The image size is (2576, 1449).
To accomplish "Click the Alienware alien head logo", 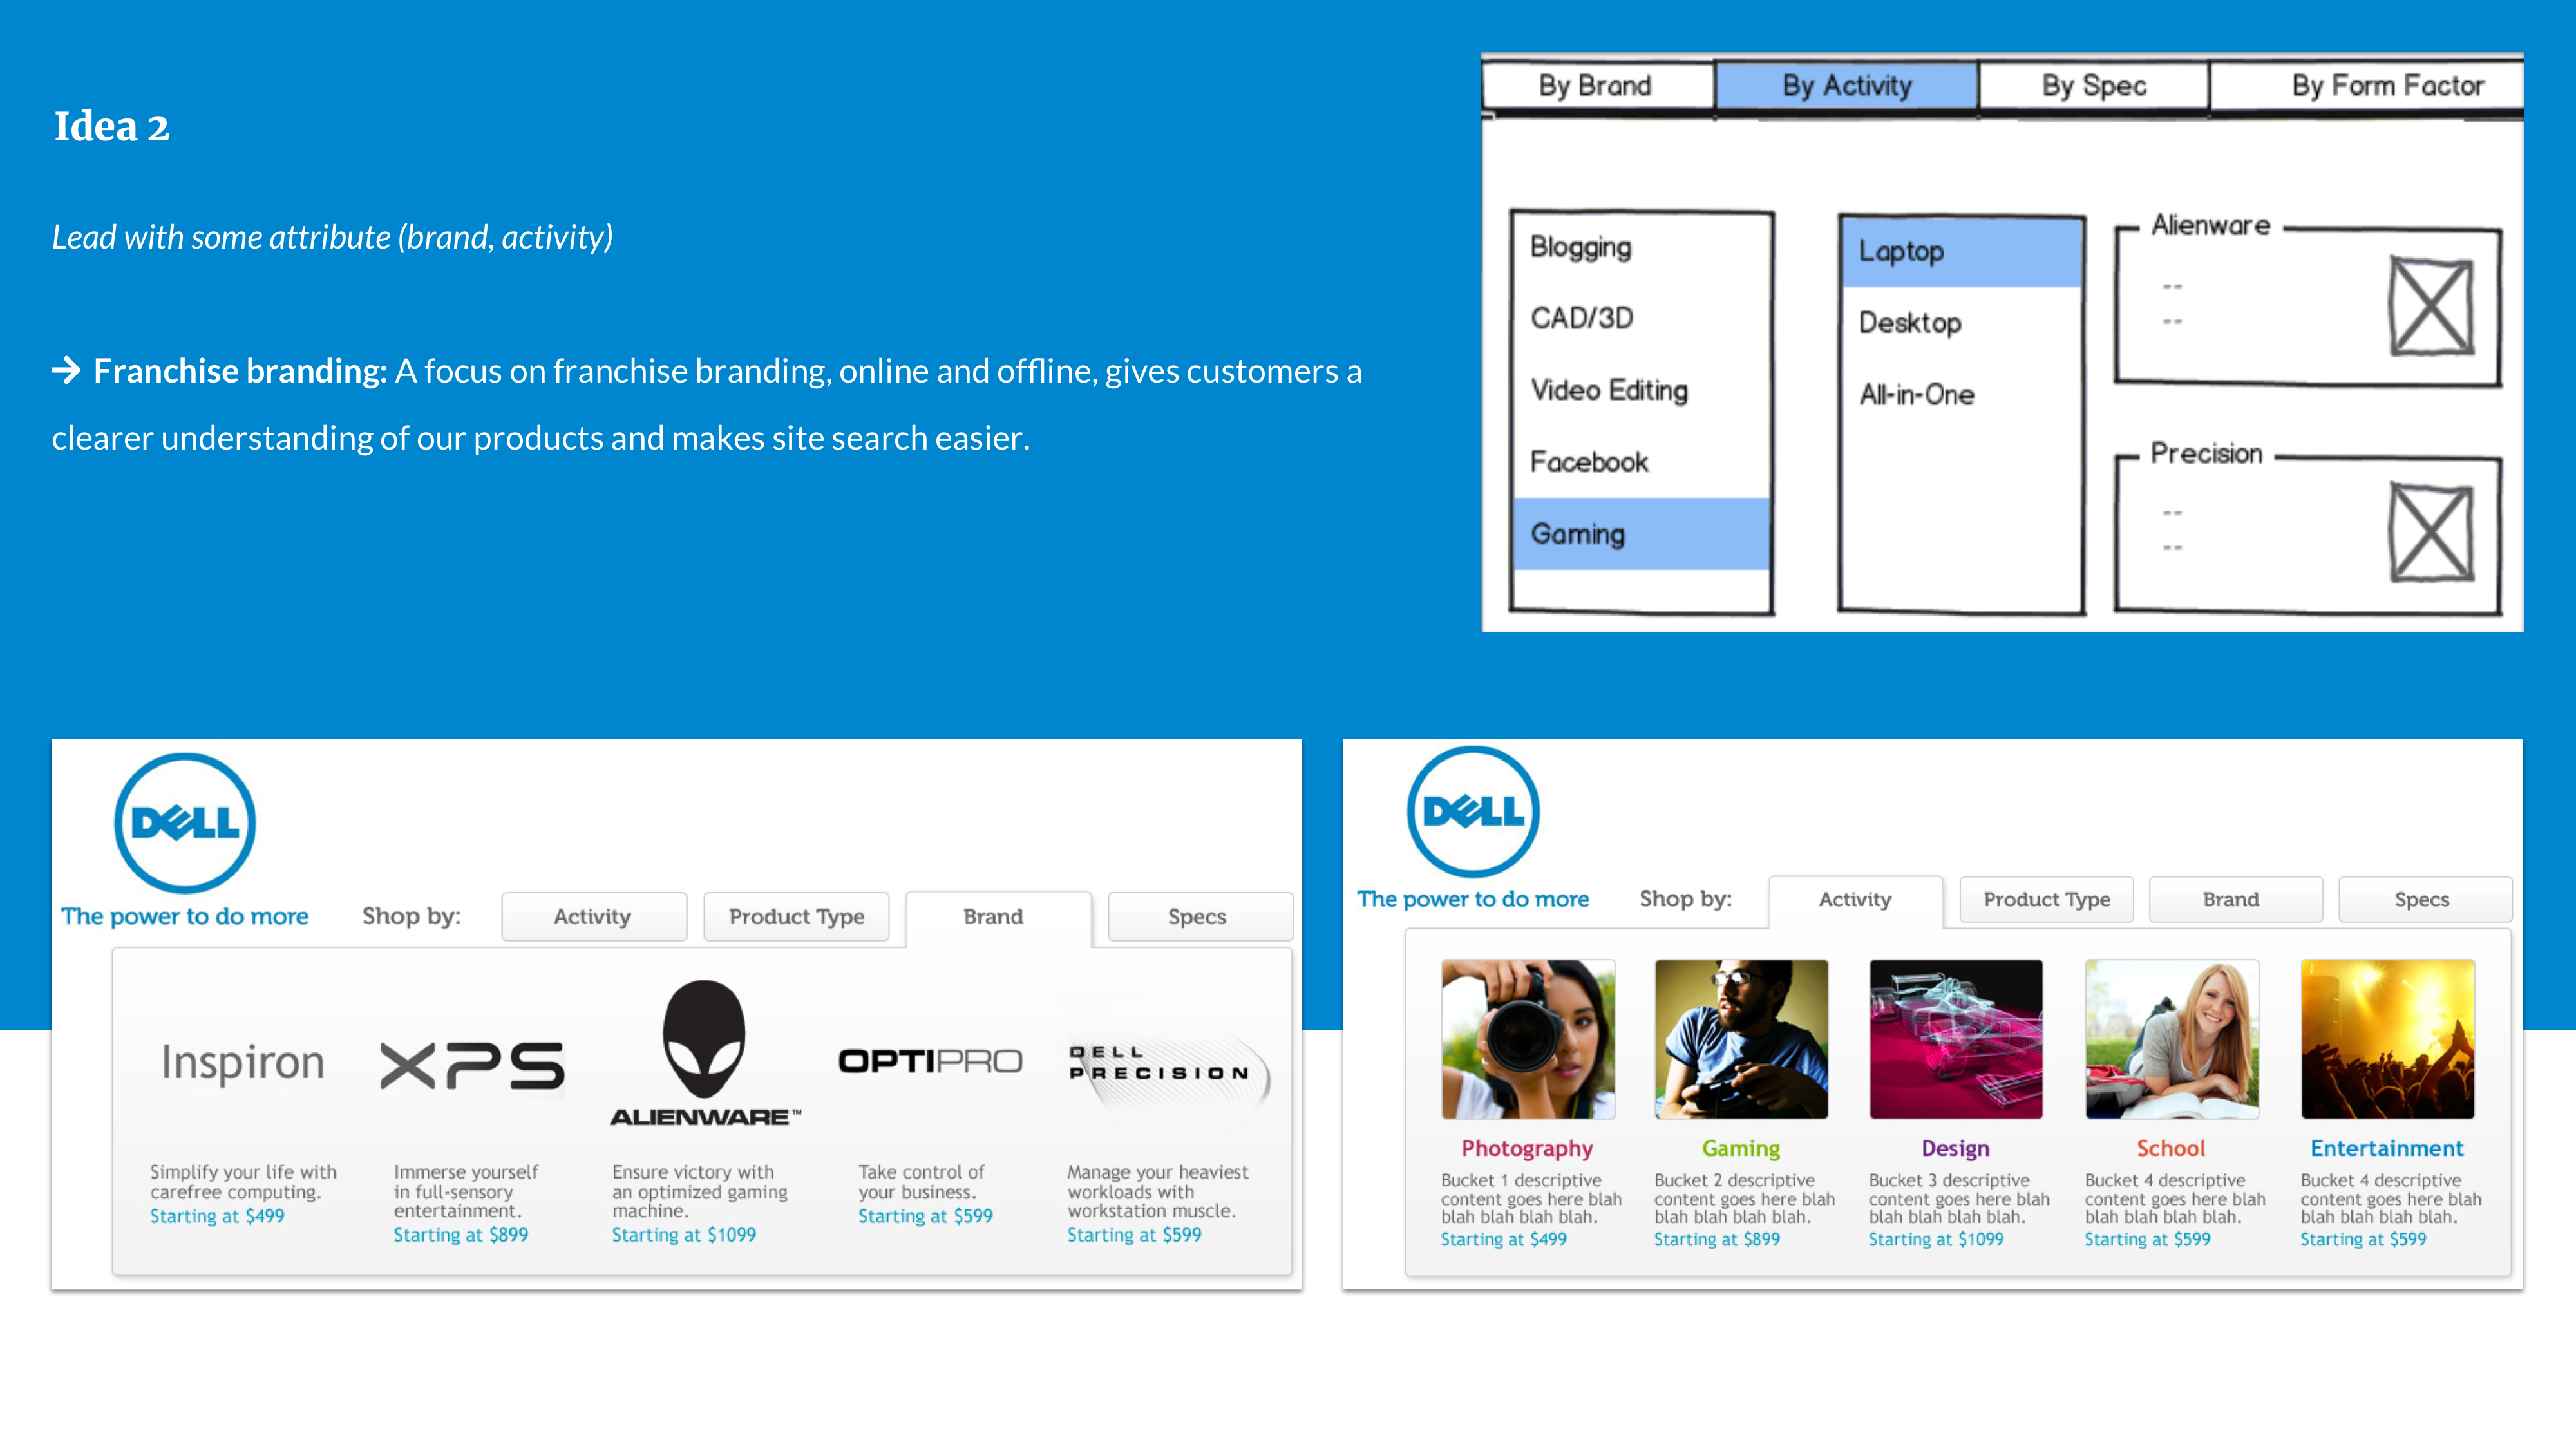I will click(x=706, y=1040).
